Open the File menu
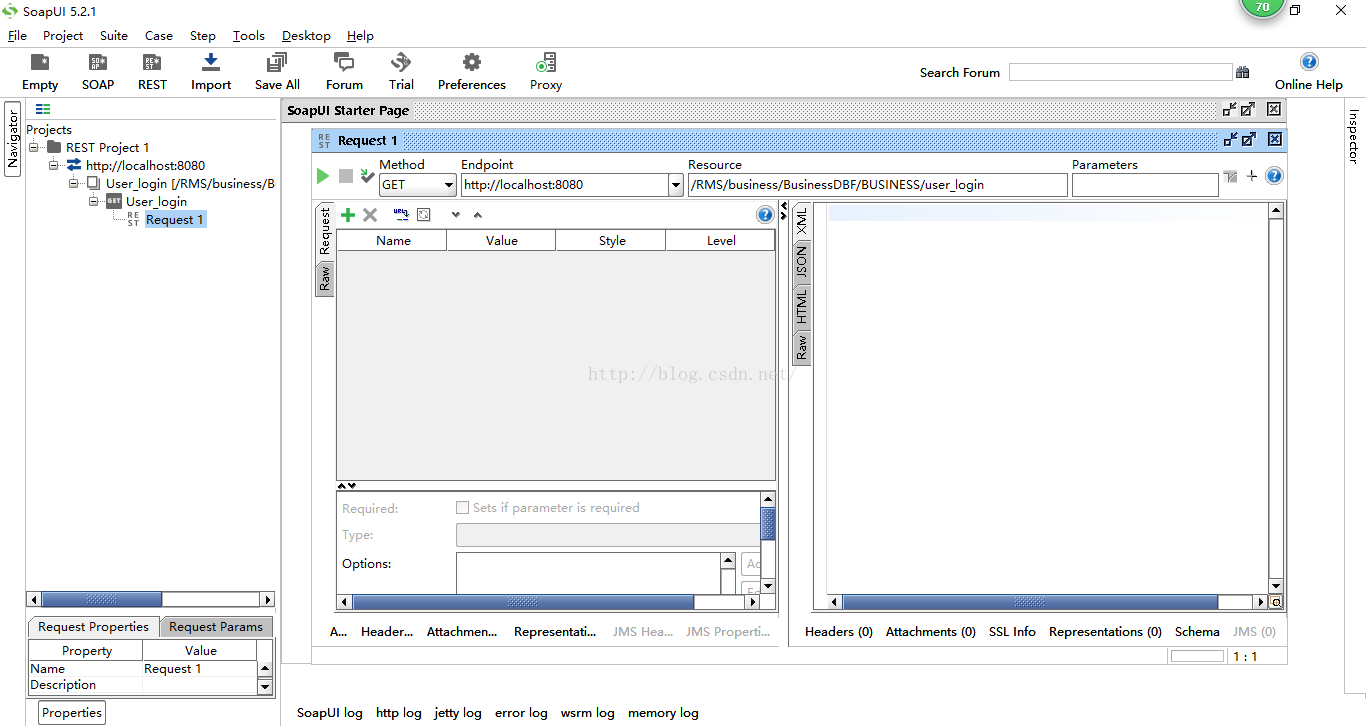Viewport: 1366px width, 726px height. [17, 35]
